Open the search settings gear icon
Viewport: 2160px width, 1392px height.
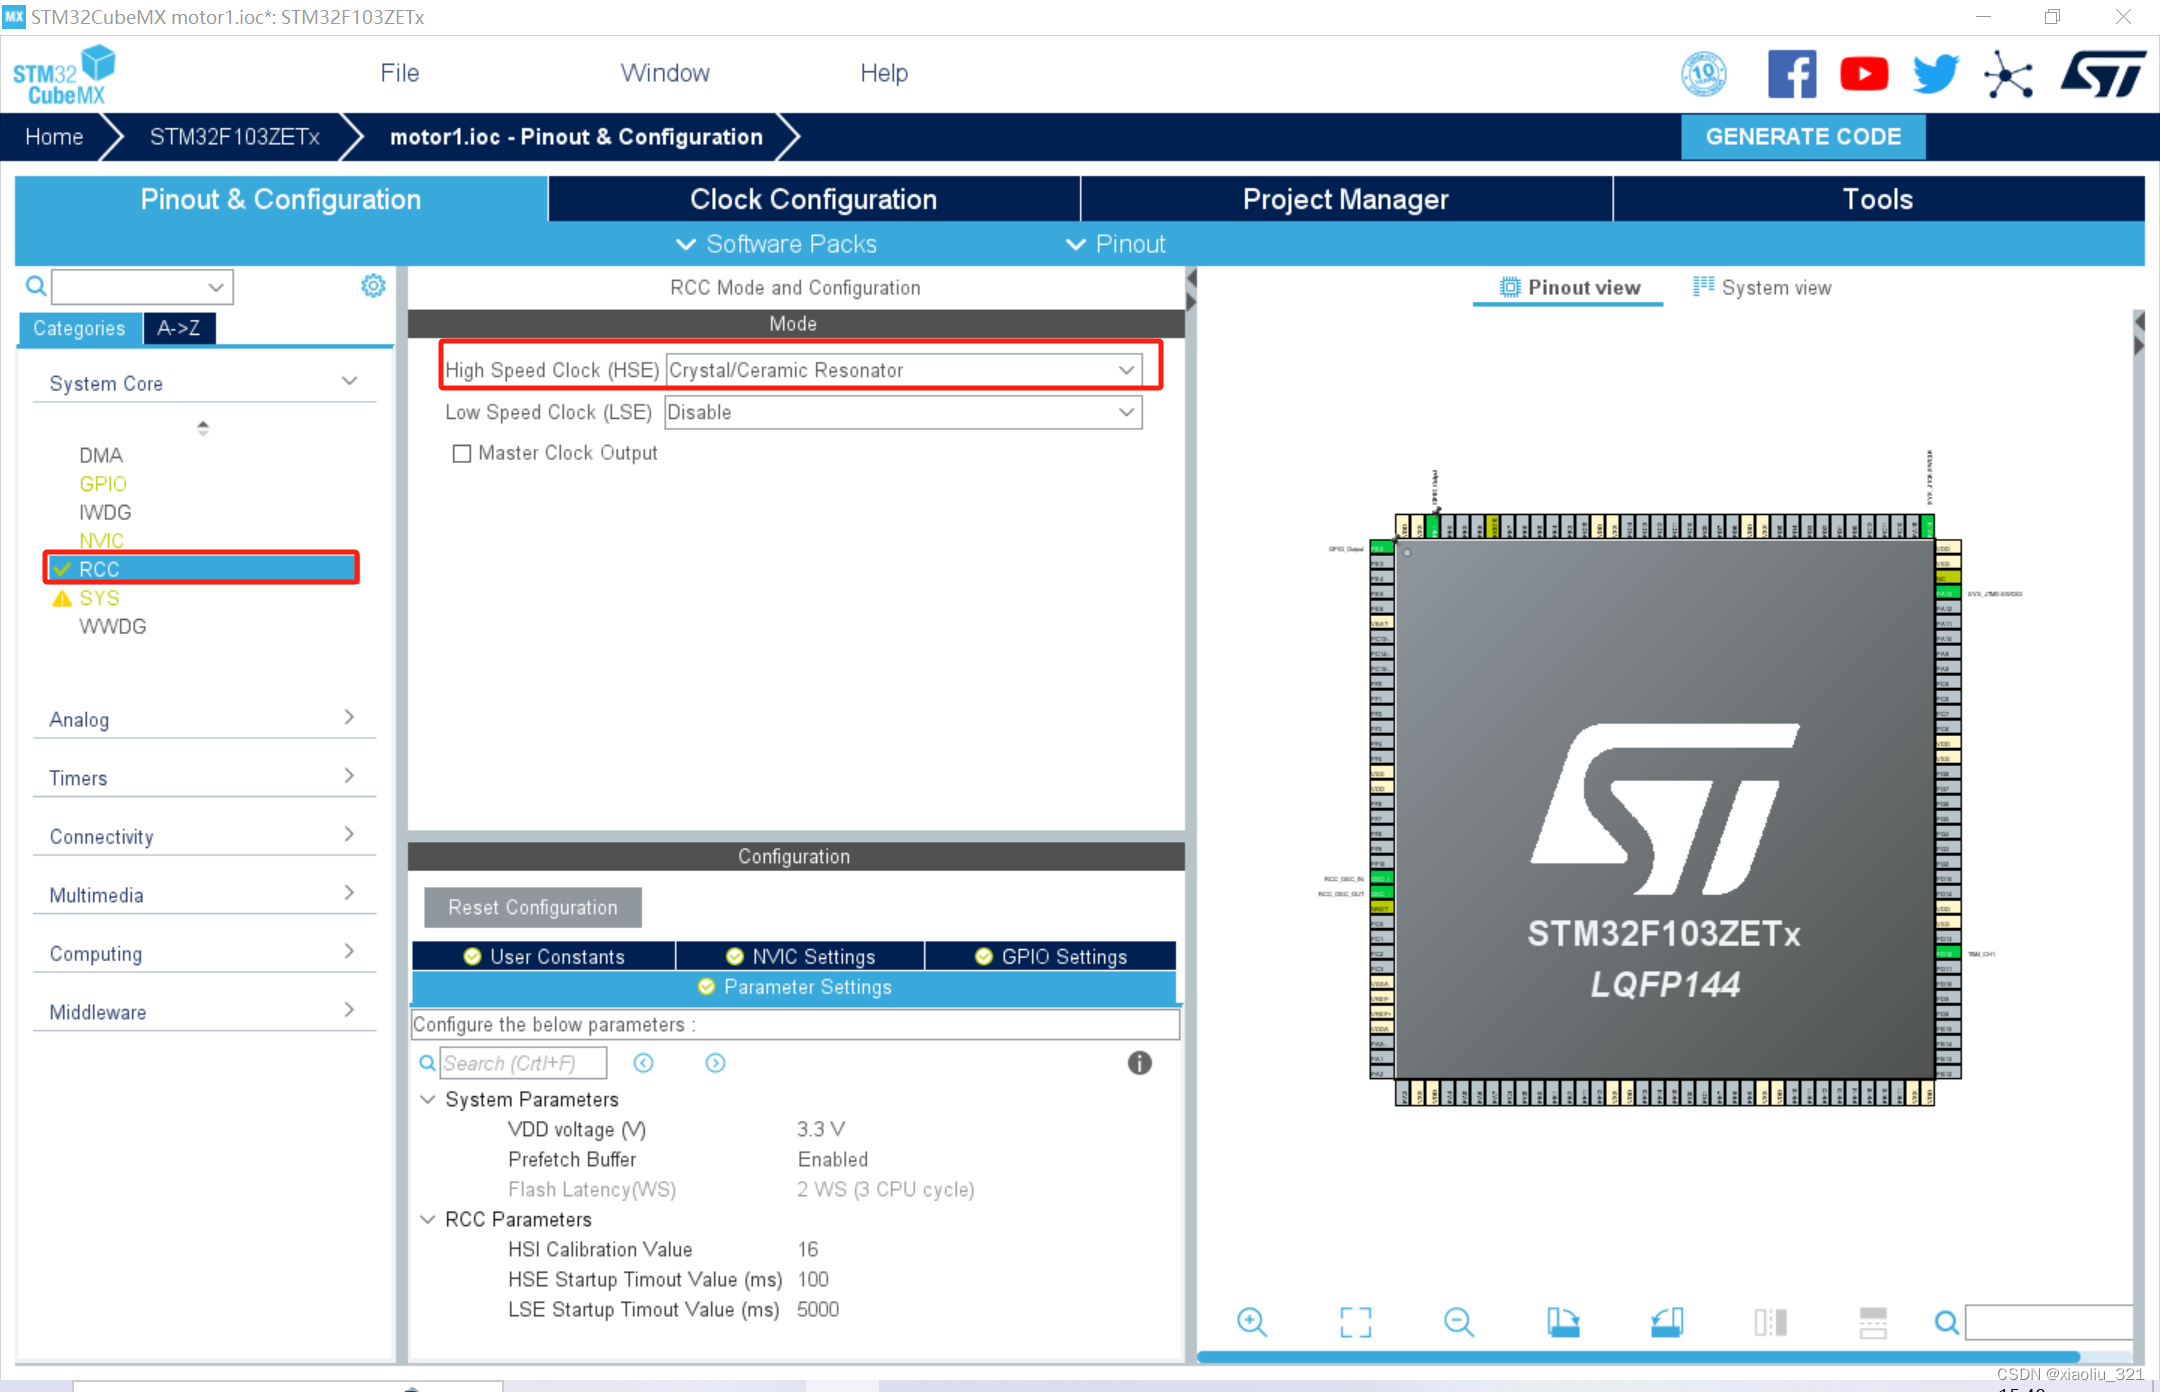(373, 286)
